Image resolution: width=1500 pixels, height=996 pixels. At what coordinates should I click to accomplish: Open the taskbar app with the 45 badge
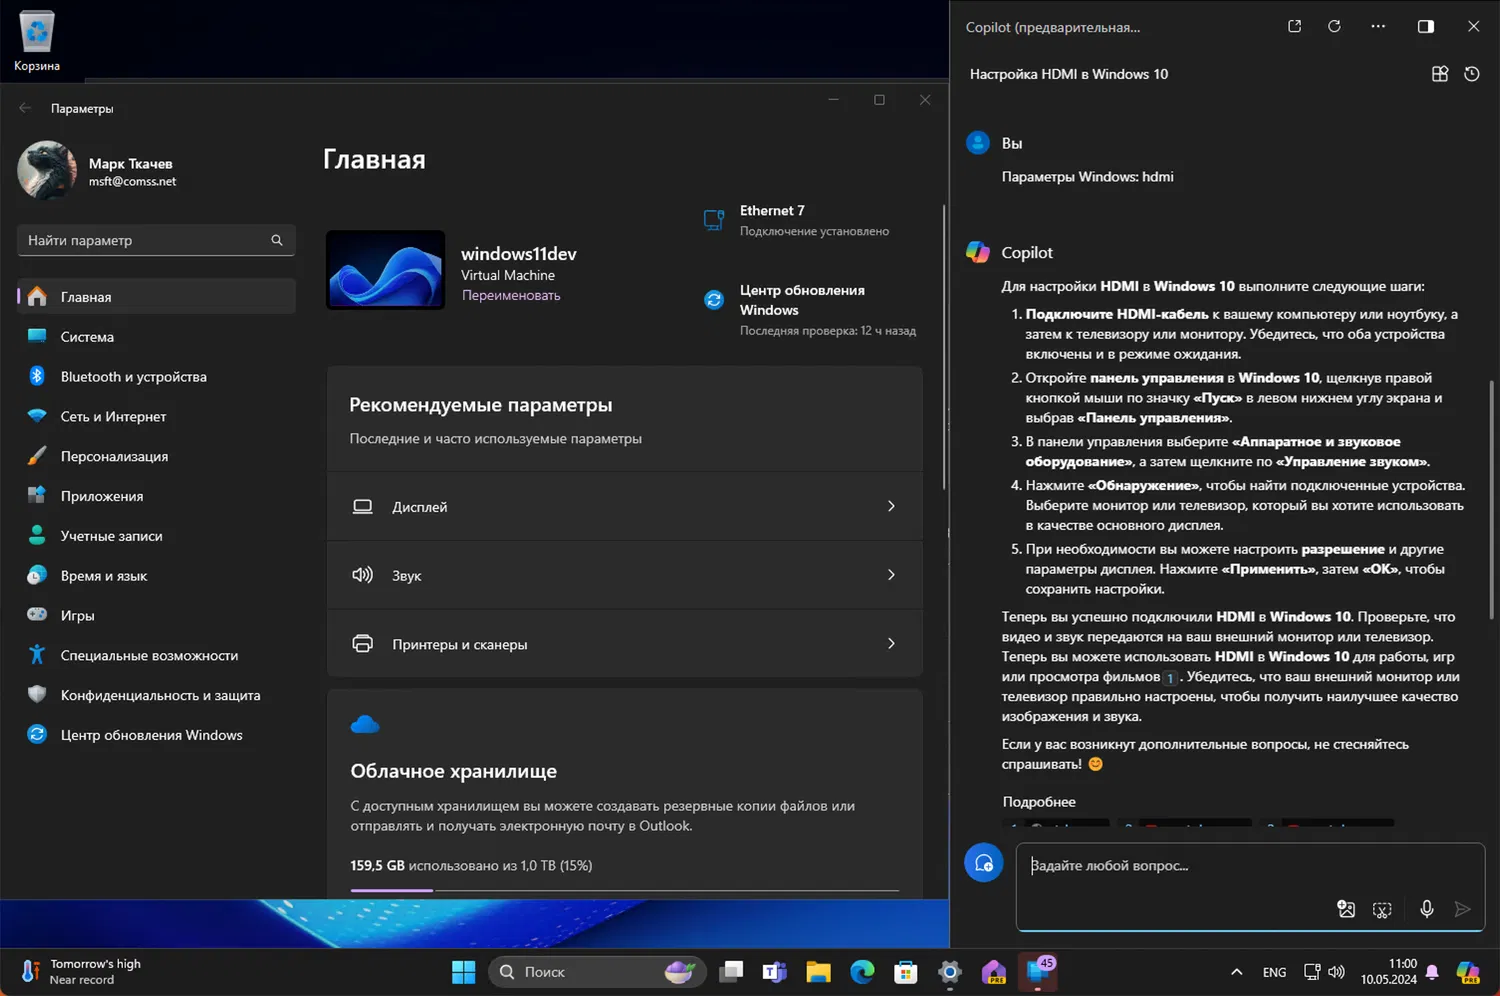point(1038,972)
